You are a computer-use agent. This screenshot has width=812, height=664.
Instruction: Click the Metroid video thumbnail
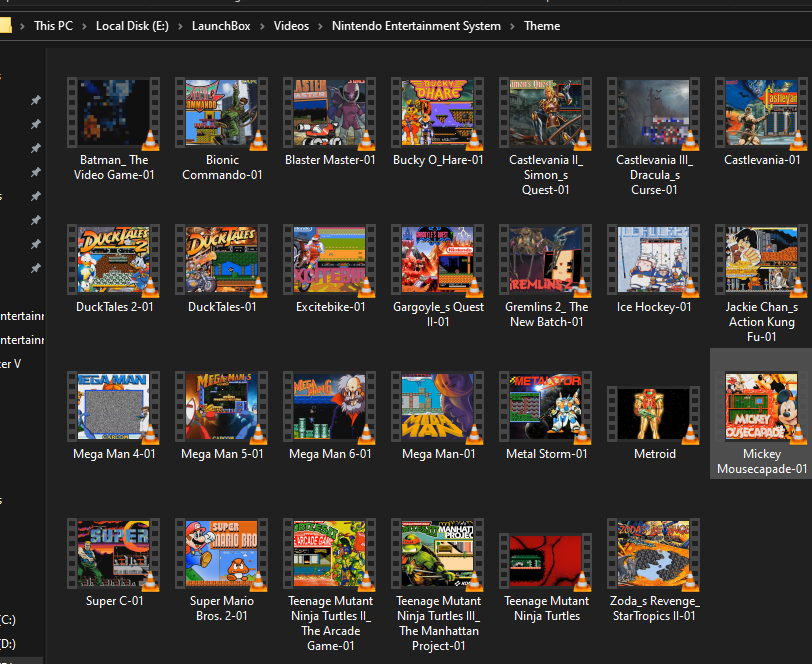[654, 414]
